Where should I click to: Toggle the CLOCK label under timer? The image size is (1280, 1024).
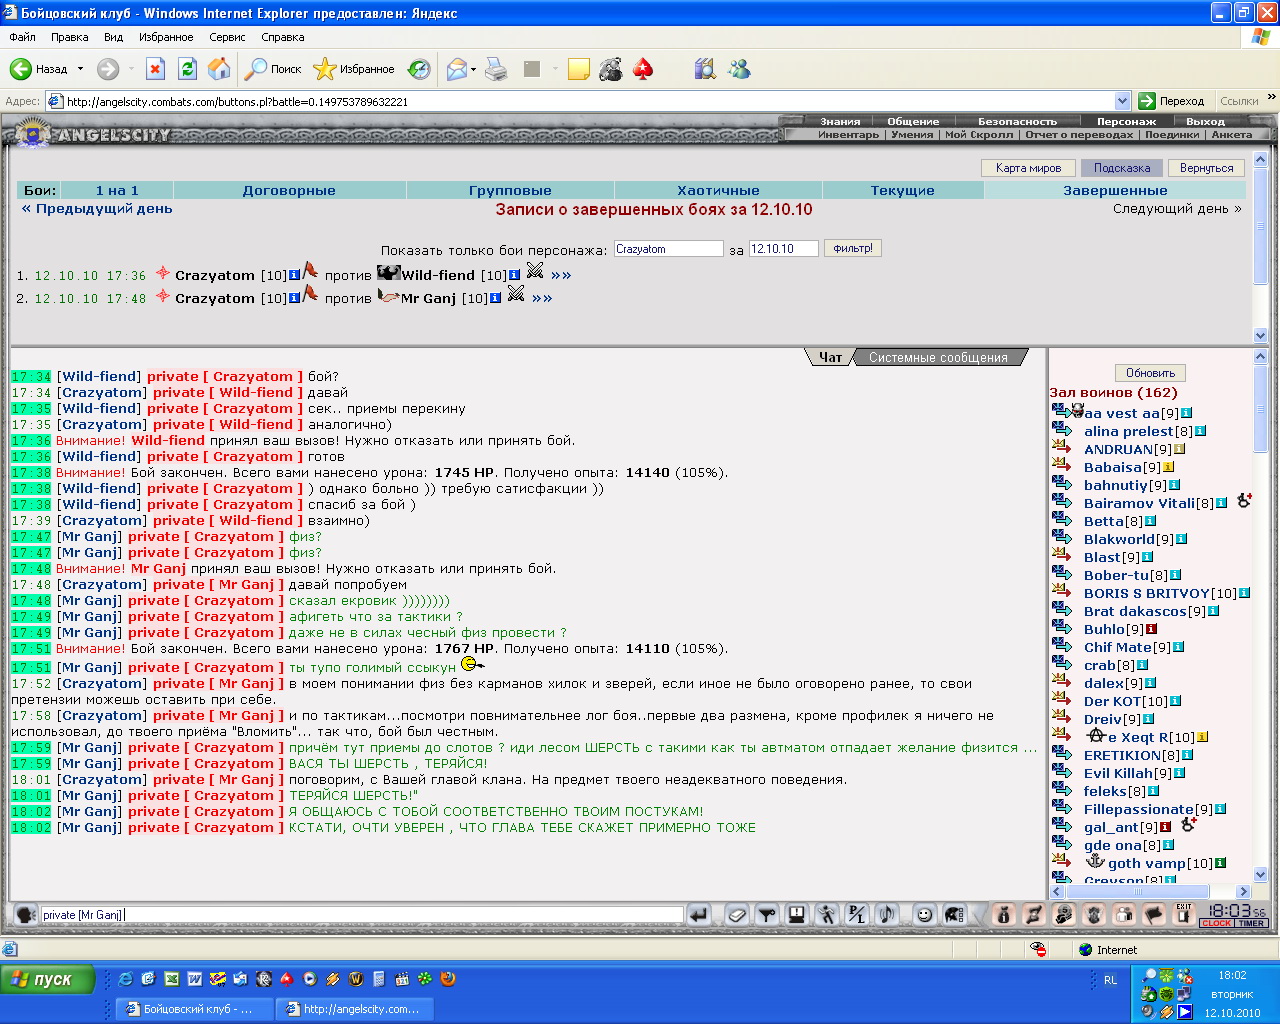tap(1217, 923)
